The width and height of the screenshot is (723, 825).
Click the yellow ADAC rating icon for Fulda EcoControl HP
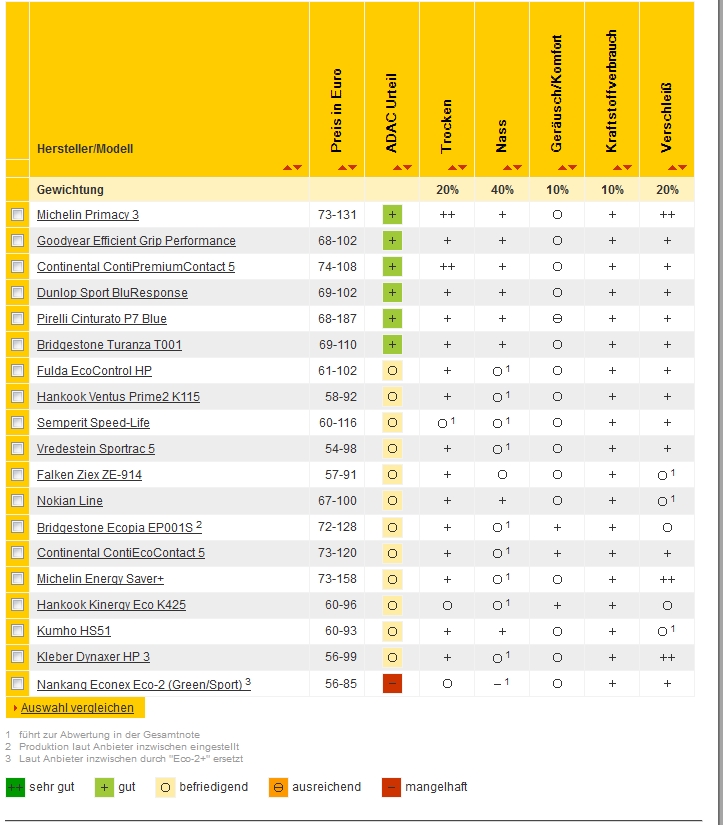coord(392,371)
